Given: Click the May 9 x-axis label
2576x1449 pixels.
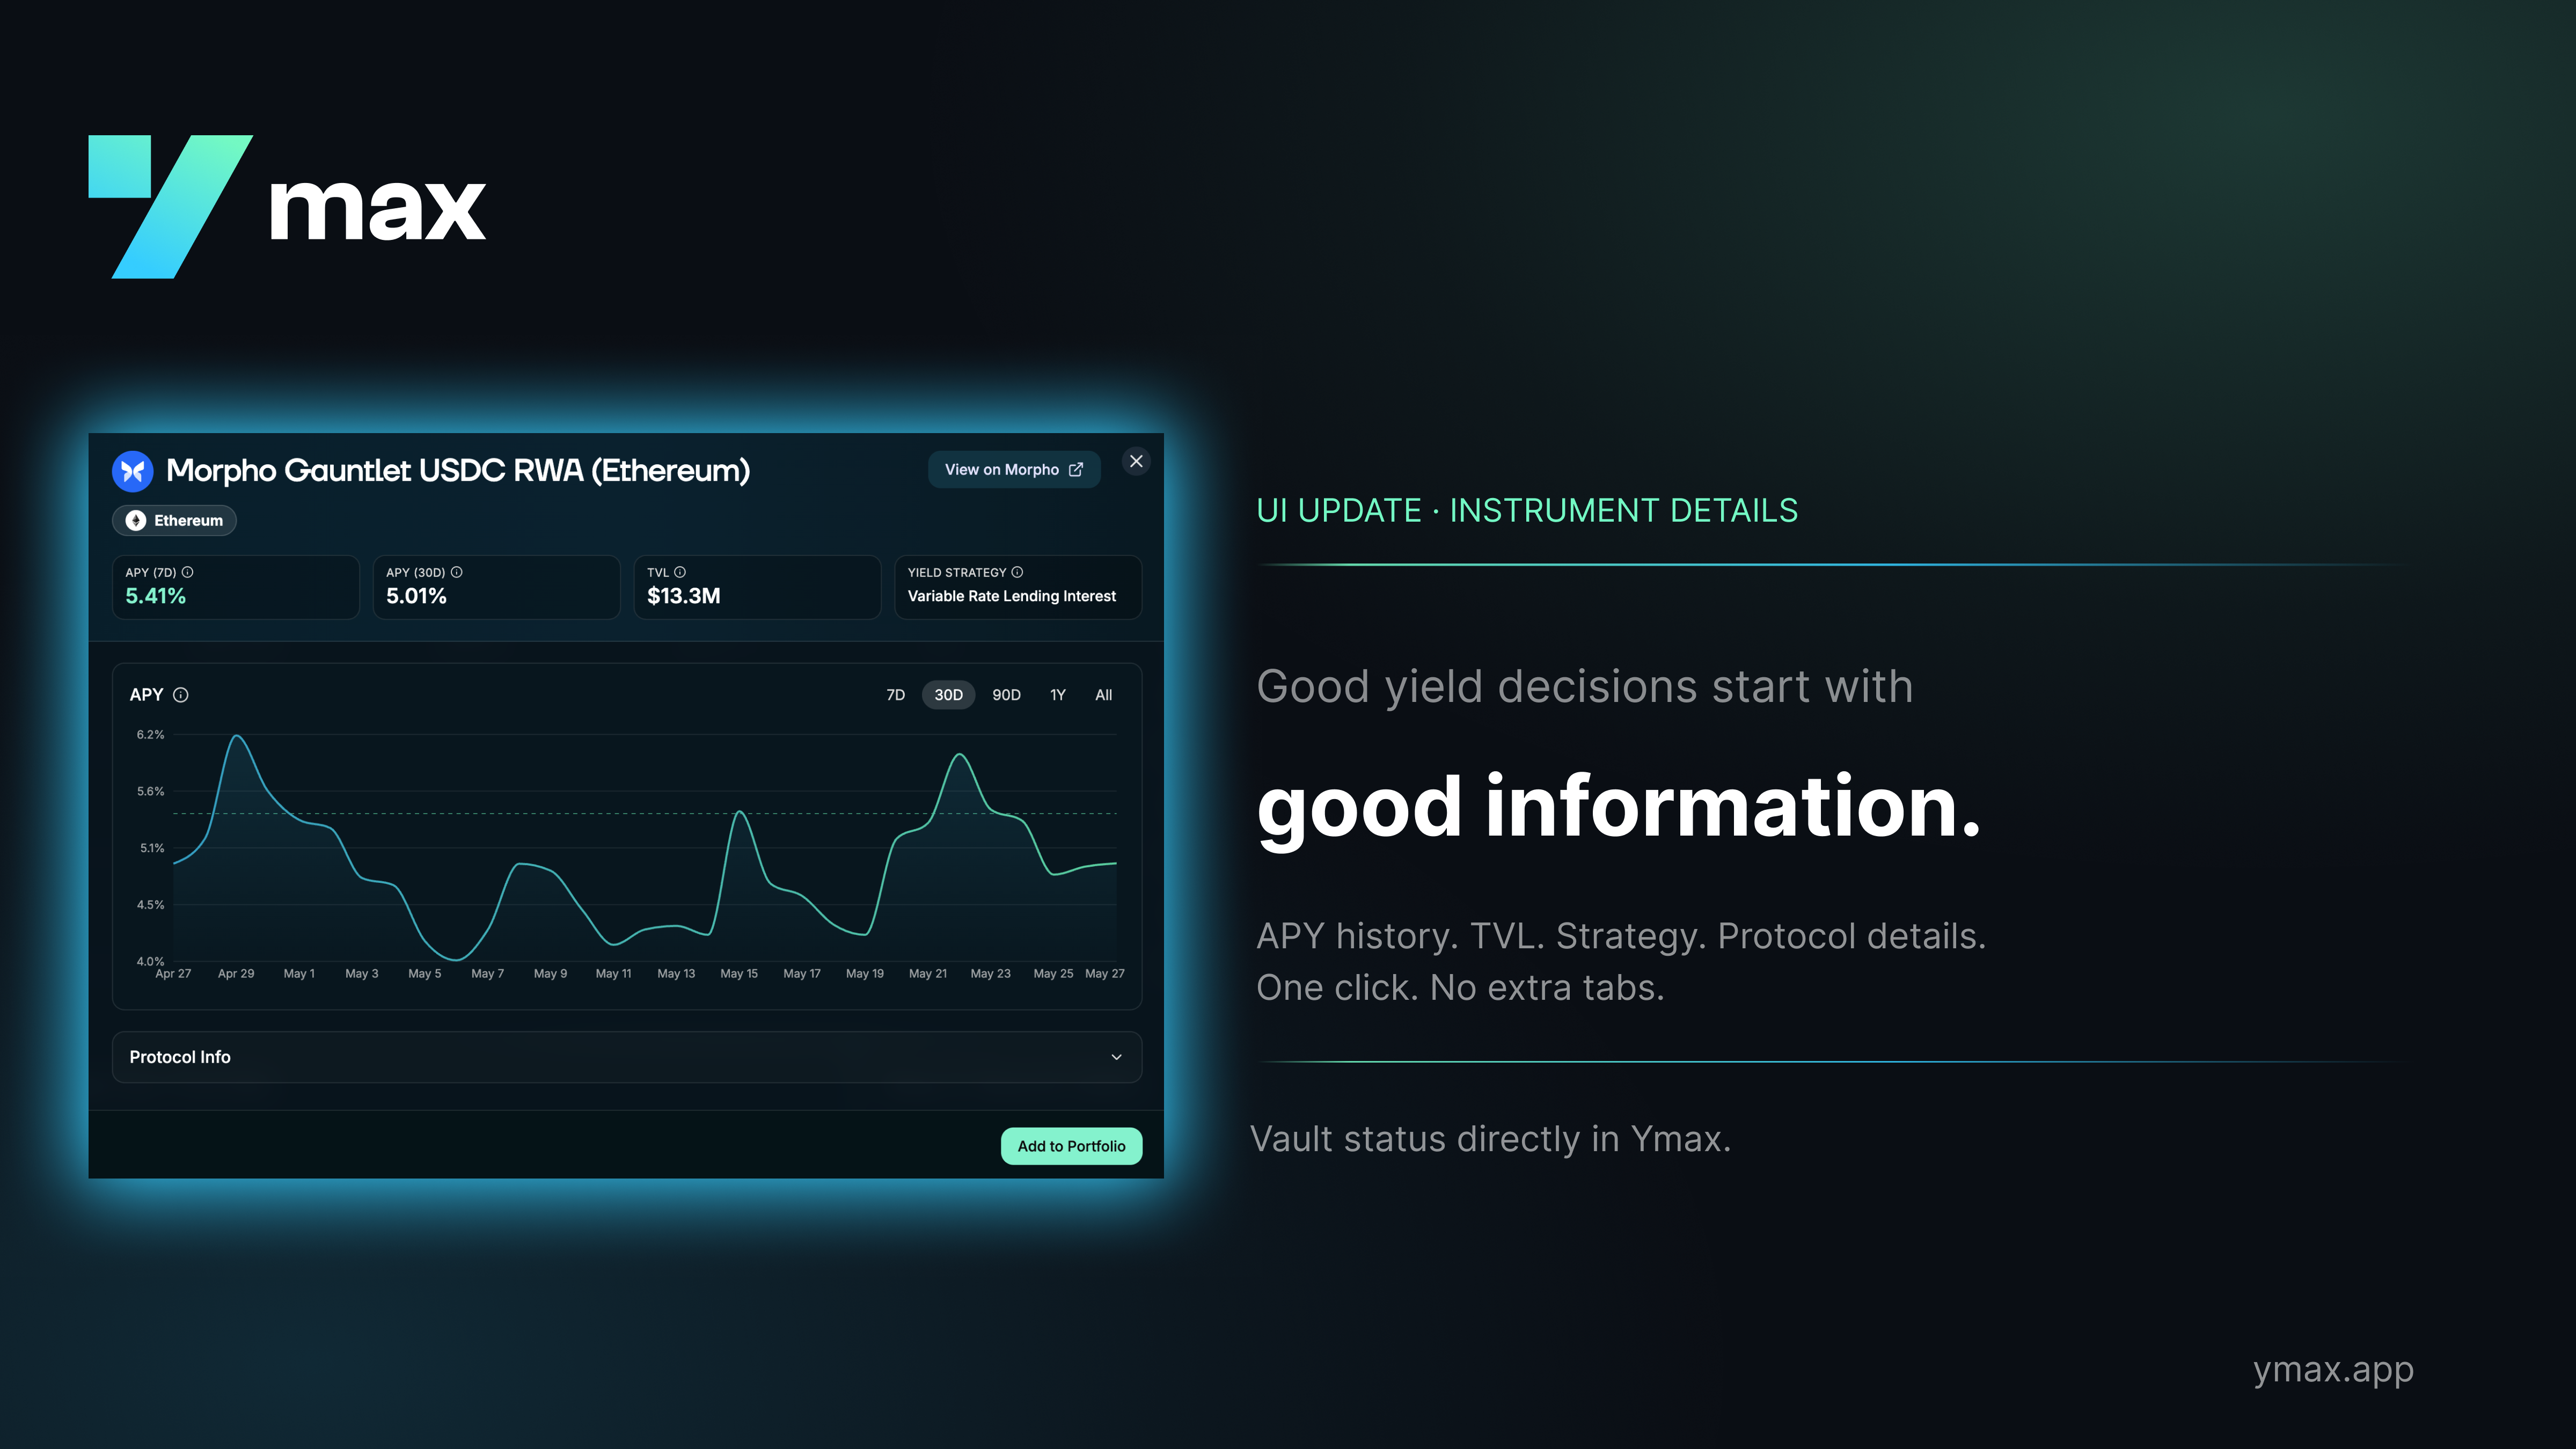Looking at the screenshot, I should pos(551,974).
